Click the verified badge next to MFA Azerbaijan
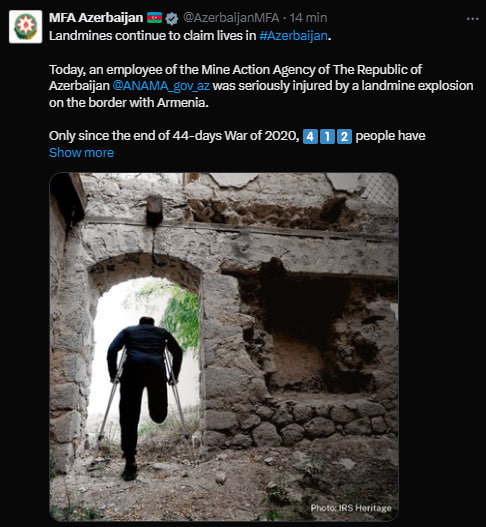Viewport: 486px width, 527px height. [172, 18]
